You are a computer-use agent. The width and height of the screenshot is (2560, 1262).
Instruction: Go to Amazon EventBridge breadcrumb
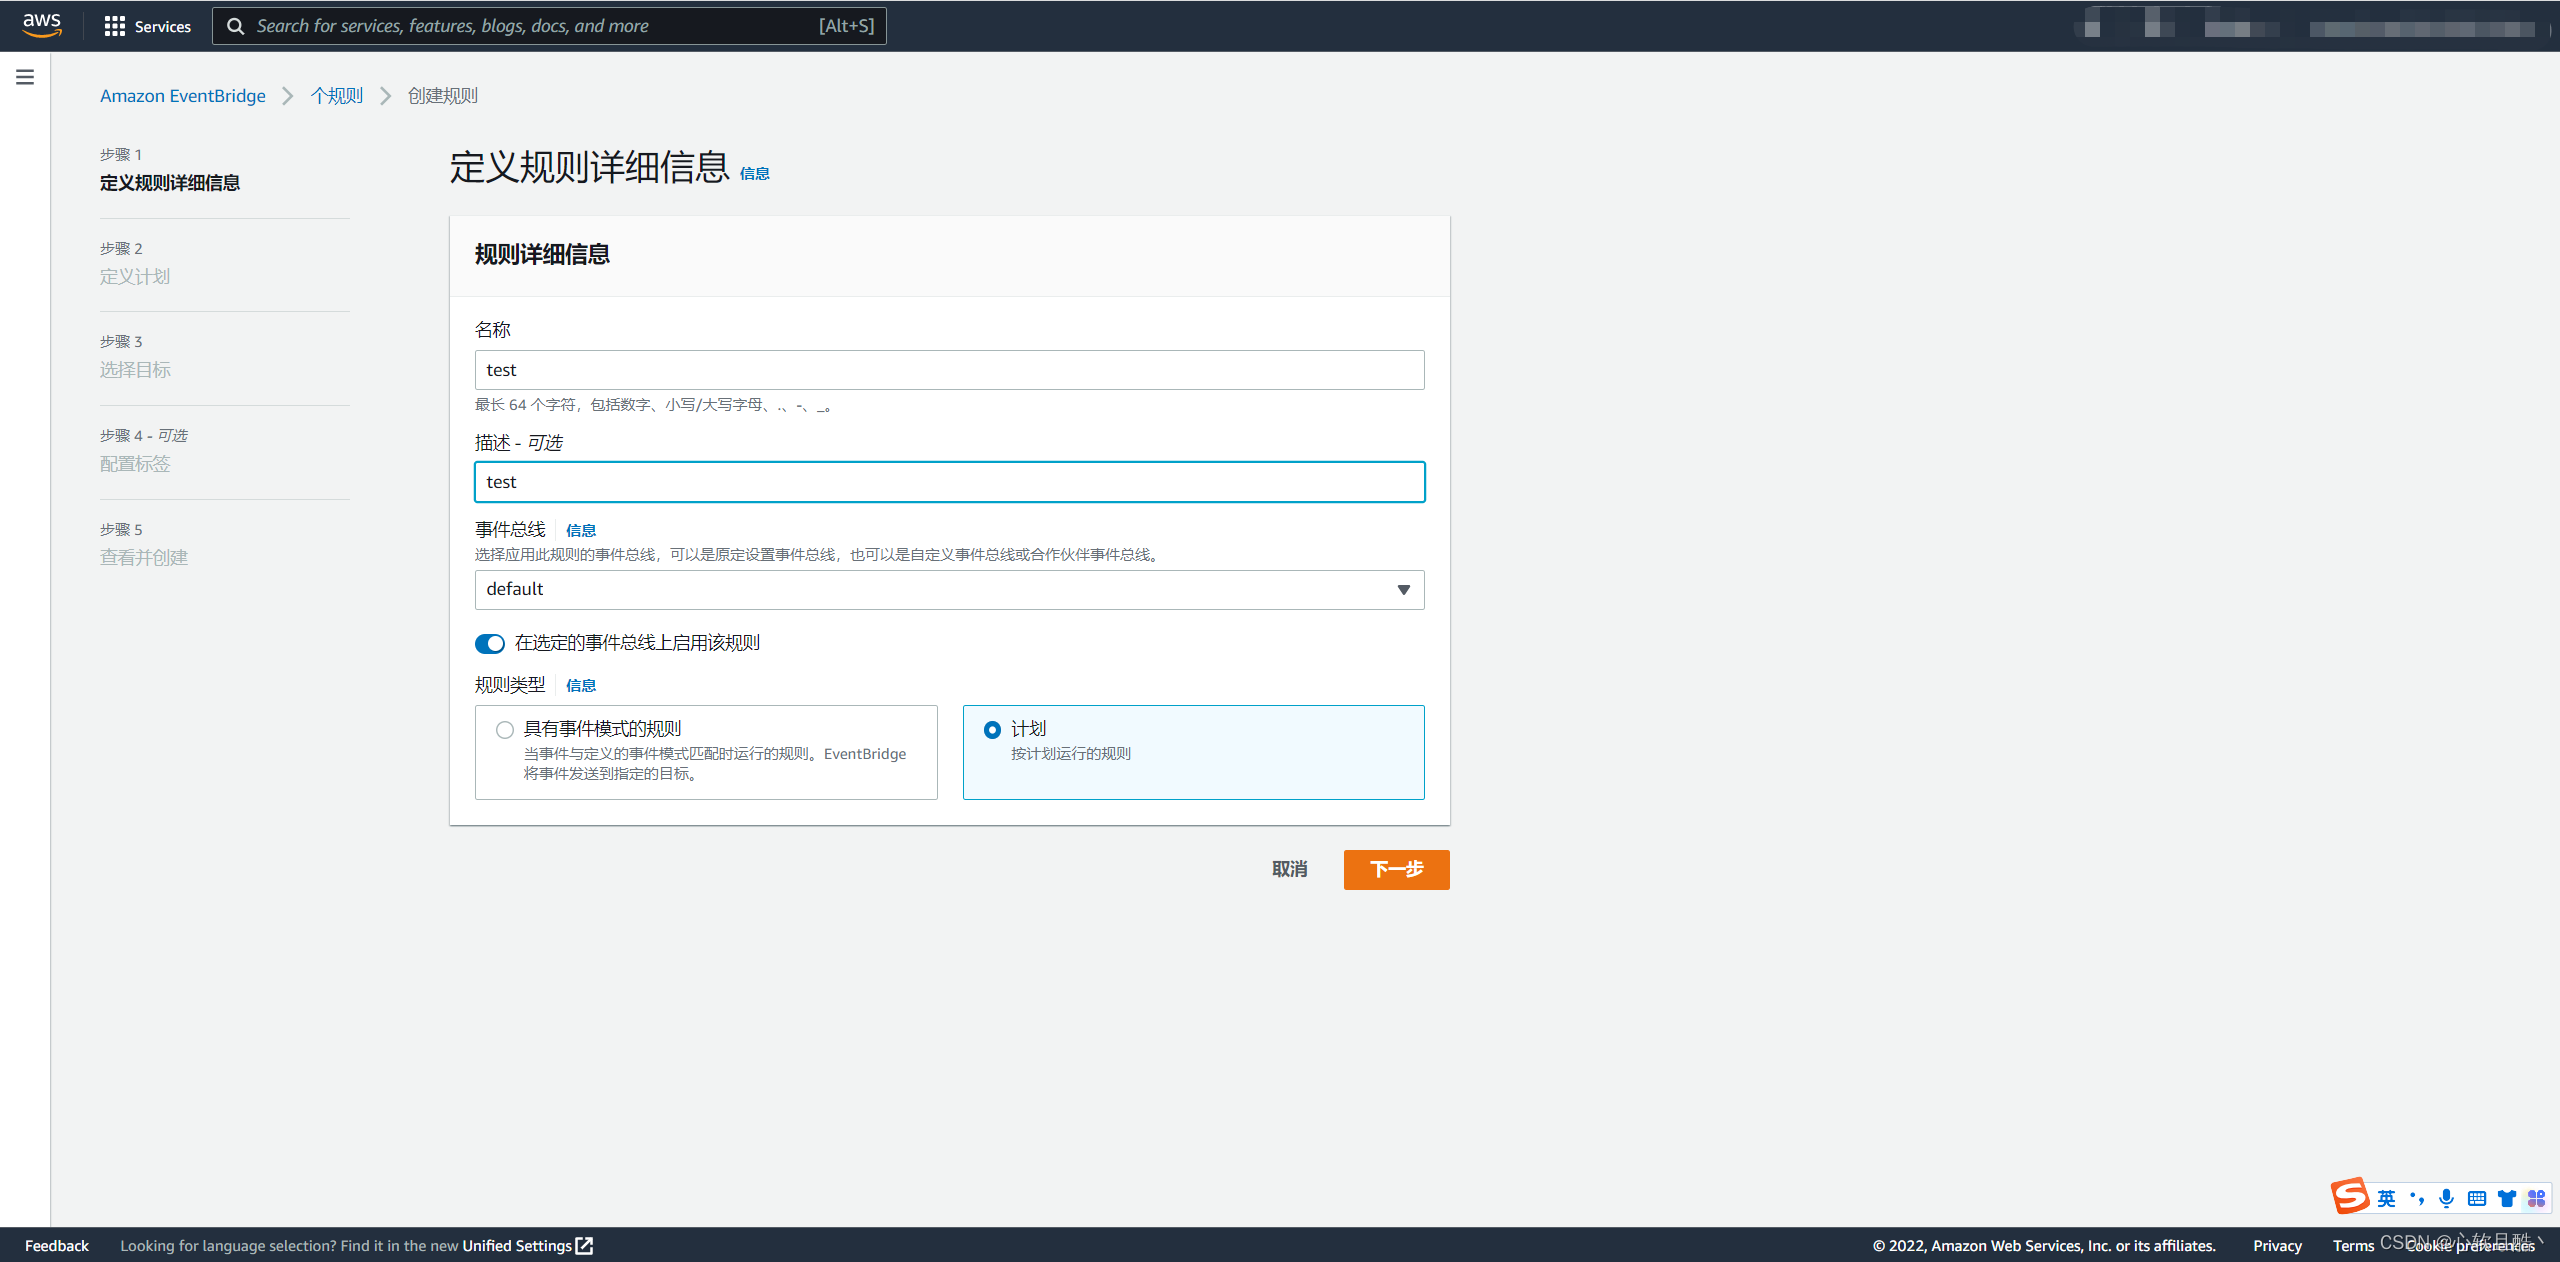point(183,96)
